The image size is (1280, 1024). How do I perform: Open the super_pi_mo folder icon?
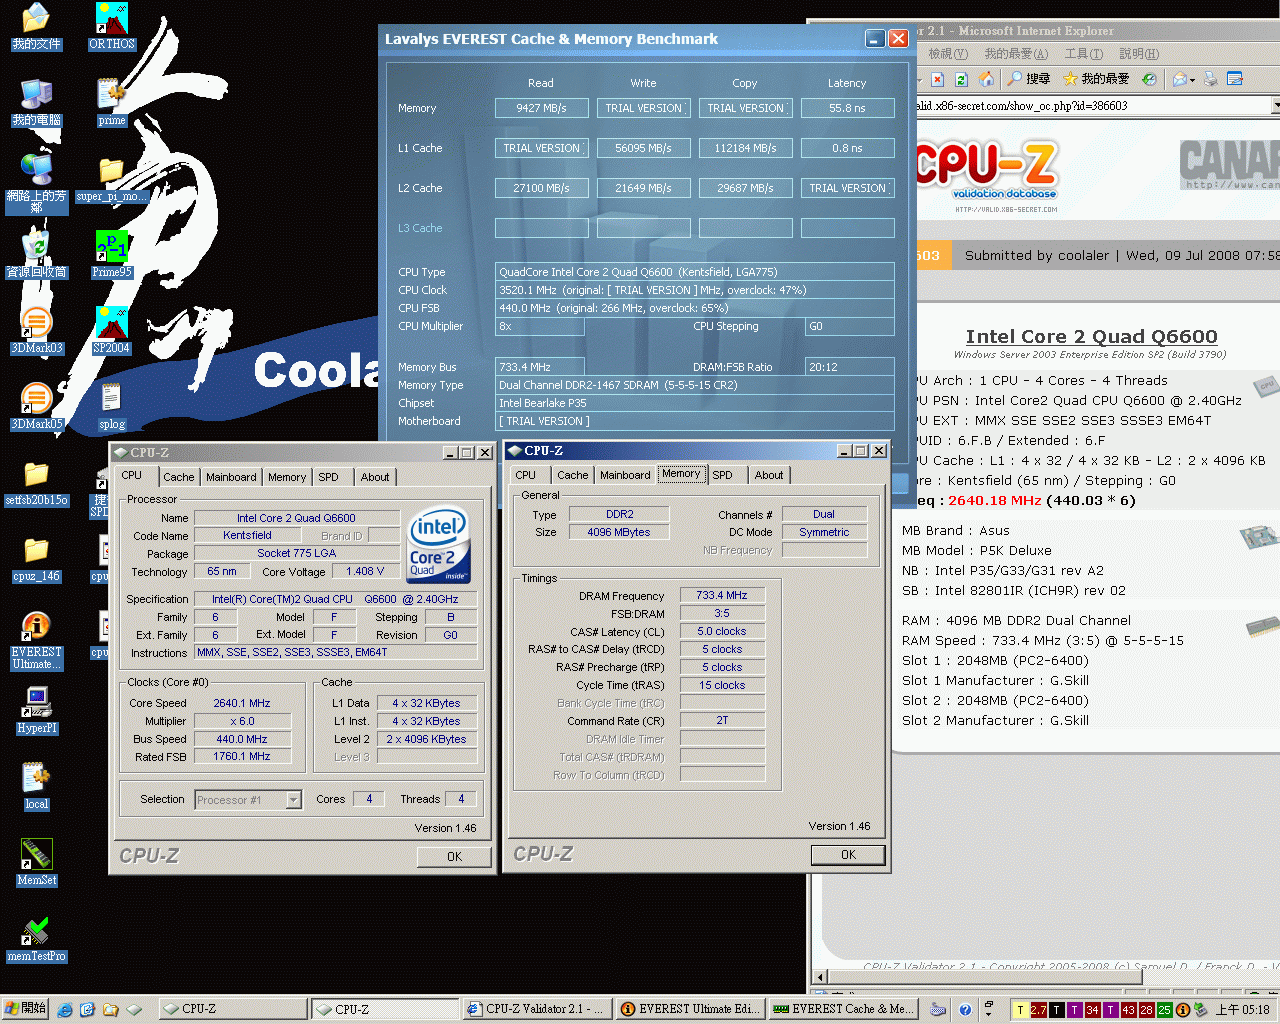[112, 178]
